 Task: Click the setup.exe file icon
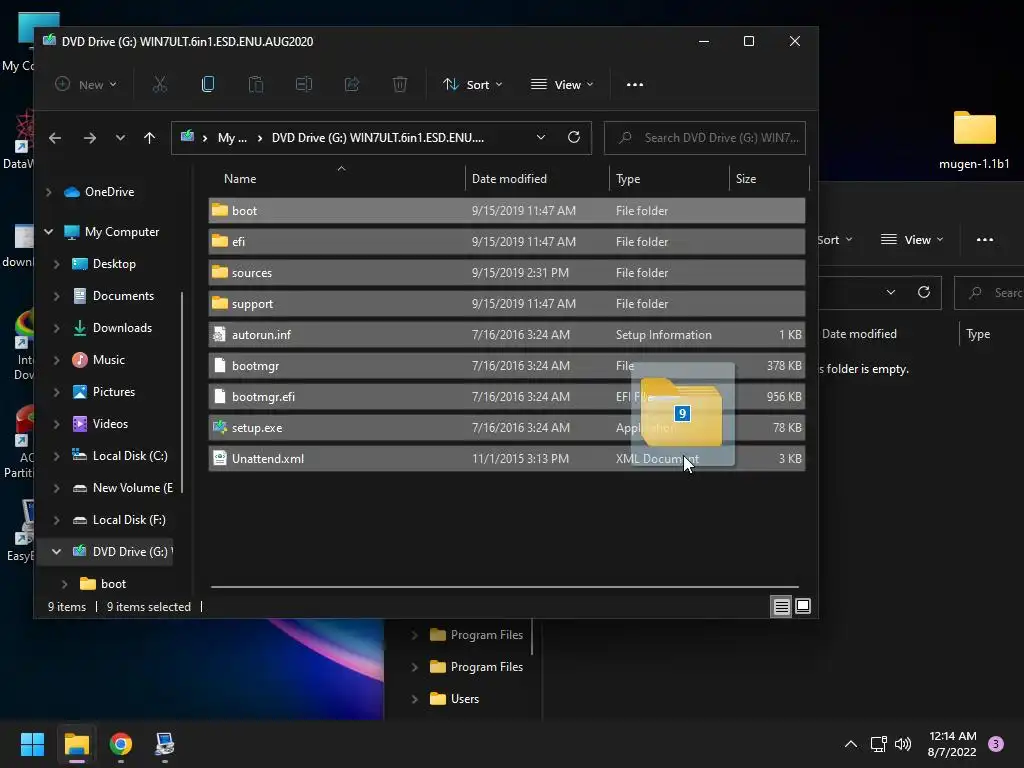point(220,427)
